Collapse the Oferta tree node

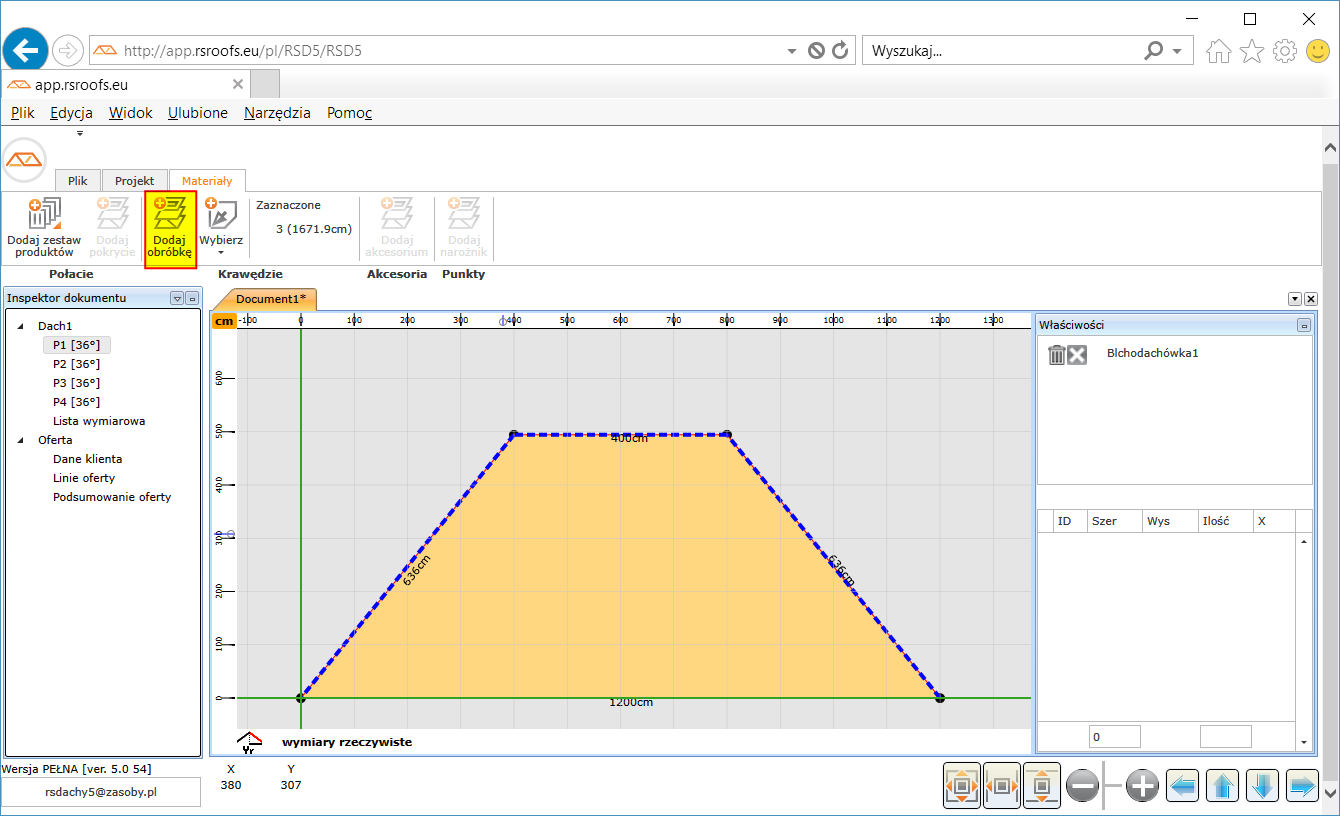click(x=21, y=440)
